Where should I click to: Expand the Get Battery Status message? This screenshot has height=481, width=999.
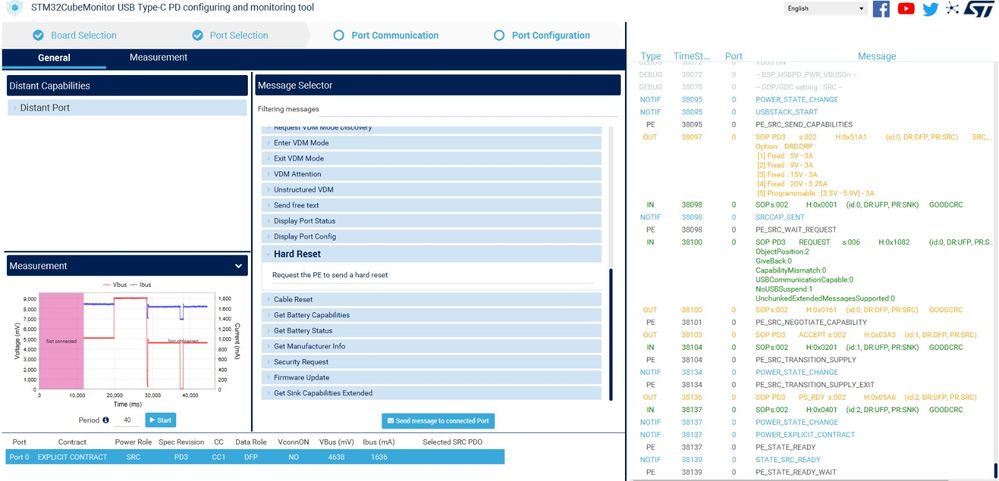431,331
